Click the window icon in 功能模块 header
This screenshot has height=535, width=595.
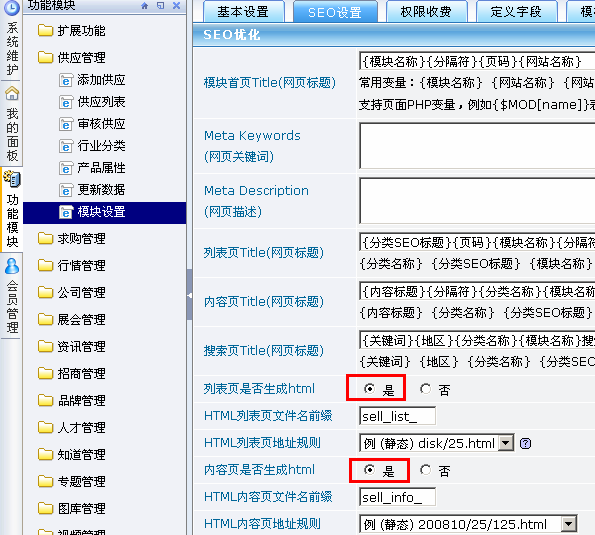161,6
